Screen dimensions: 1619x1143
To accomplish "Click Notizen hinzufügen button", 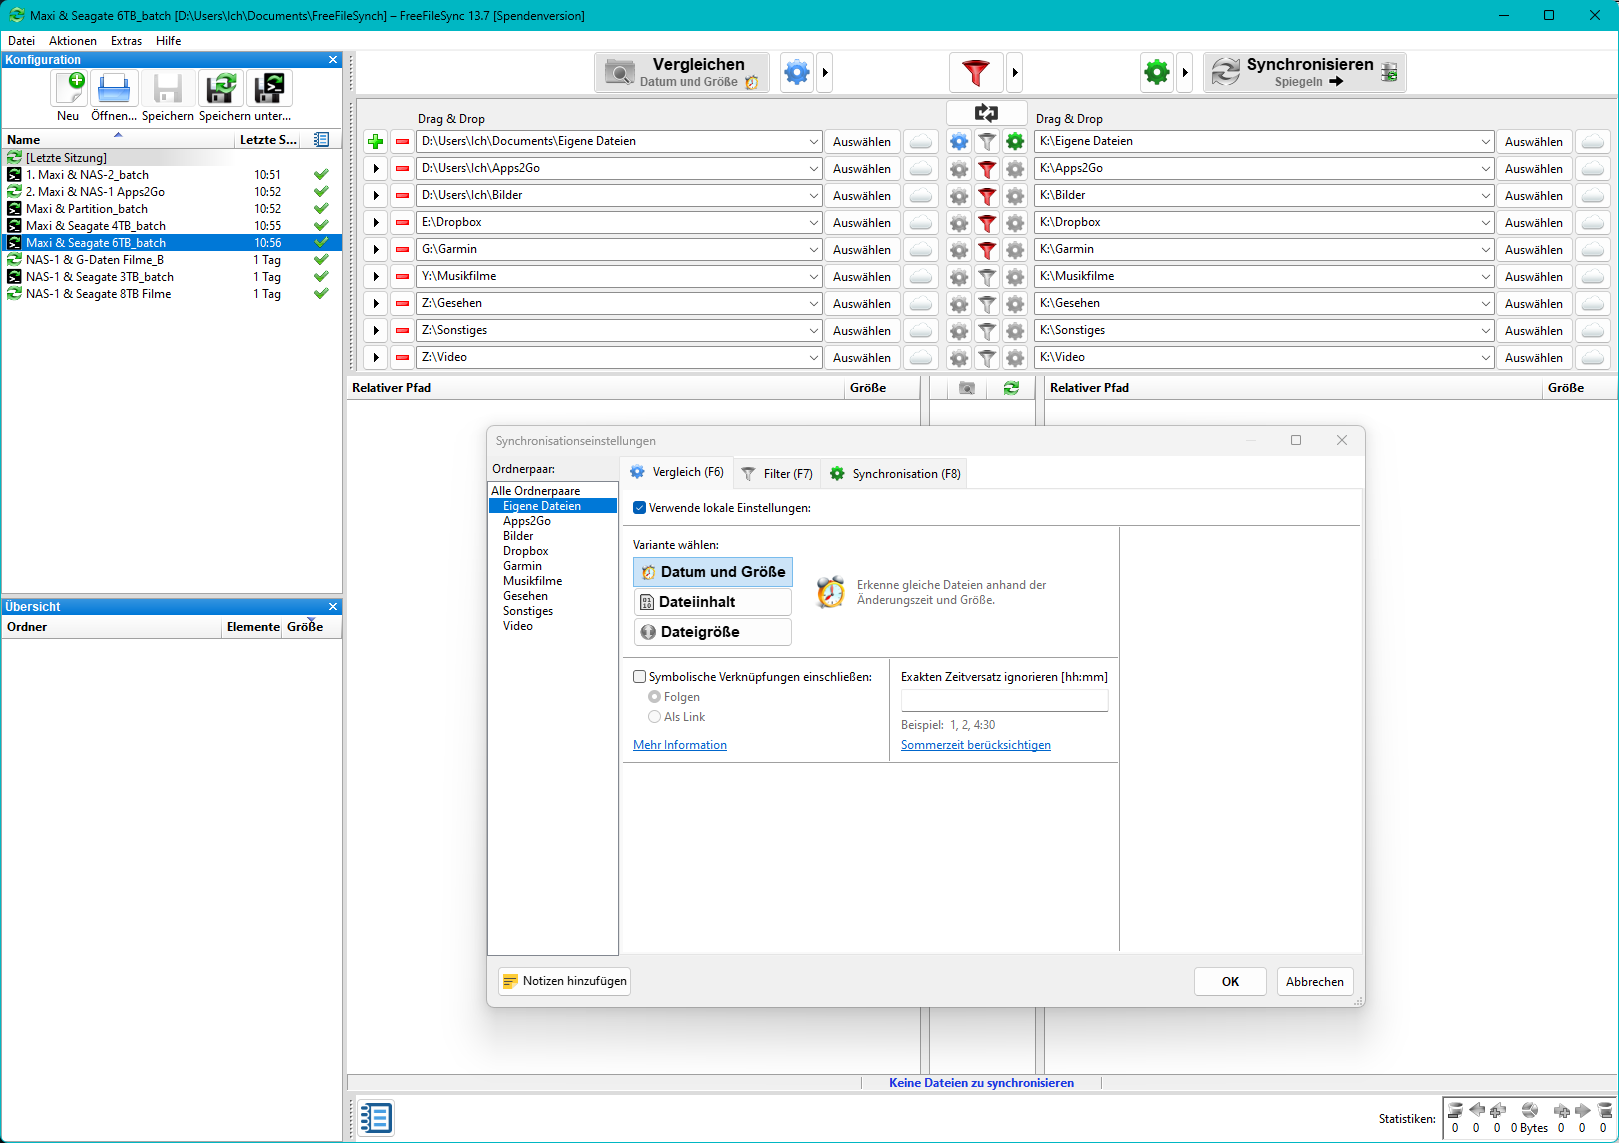I will [x=565, y=981].
